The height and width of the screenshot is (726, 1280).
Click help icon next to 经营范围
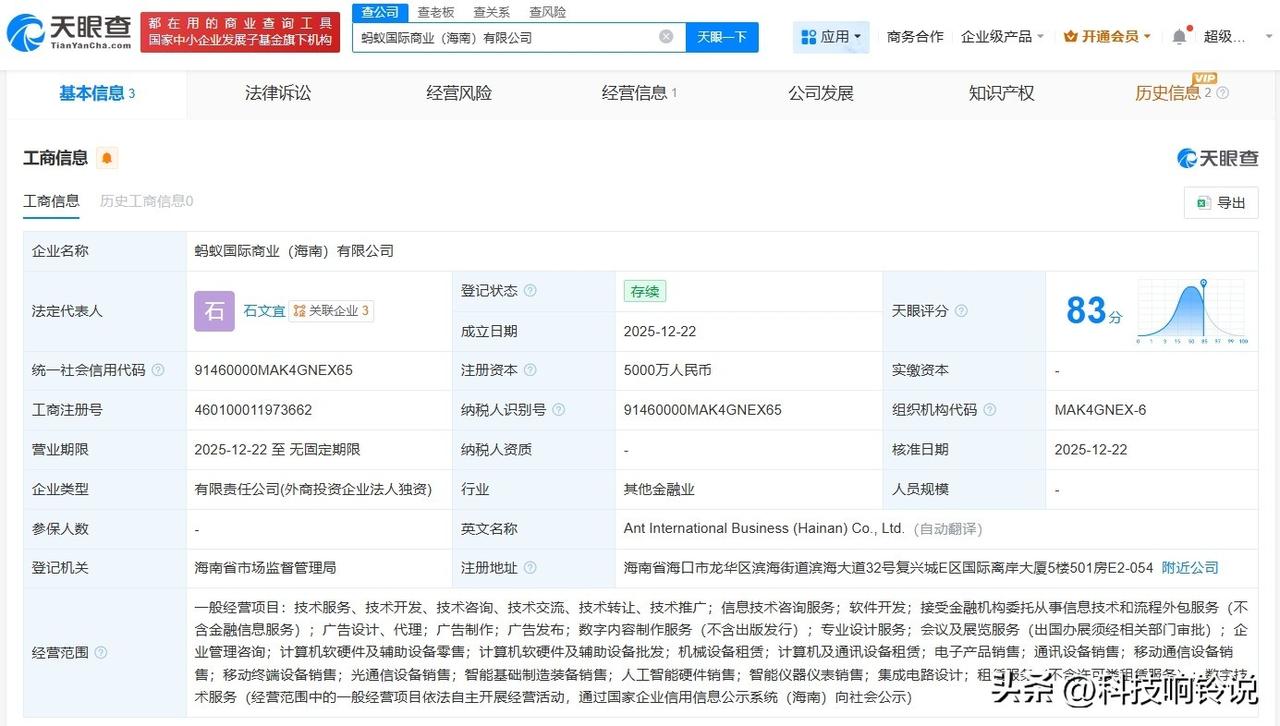(101, 653)
